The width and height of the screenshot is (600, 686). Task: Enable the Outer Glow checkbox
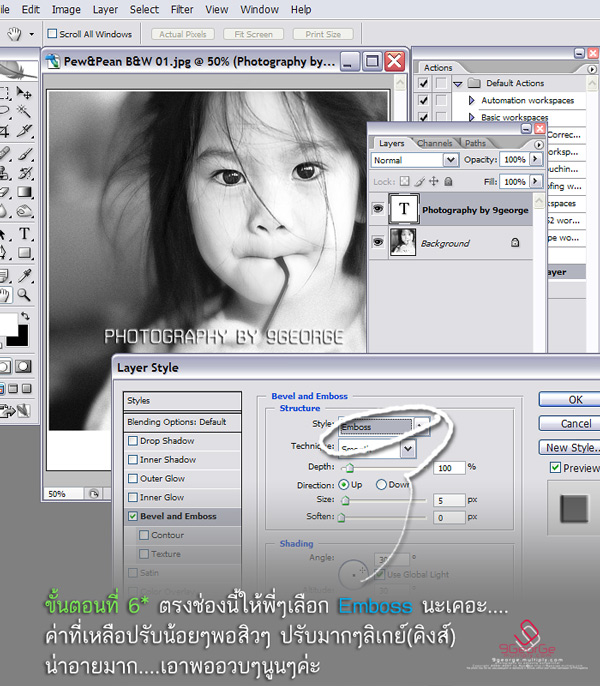click(x=133, y=478)
